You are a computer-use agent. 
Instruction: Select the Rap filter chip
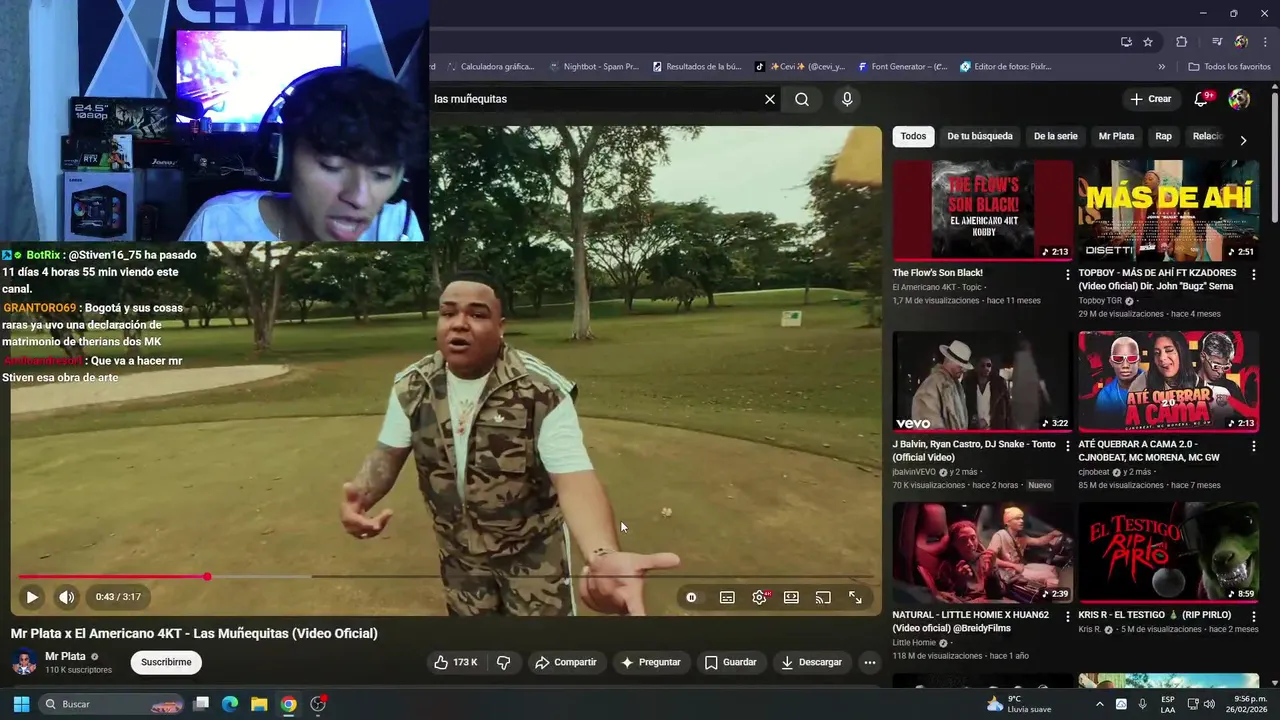pos(1164,136)
